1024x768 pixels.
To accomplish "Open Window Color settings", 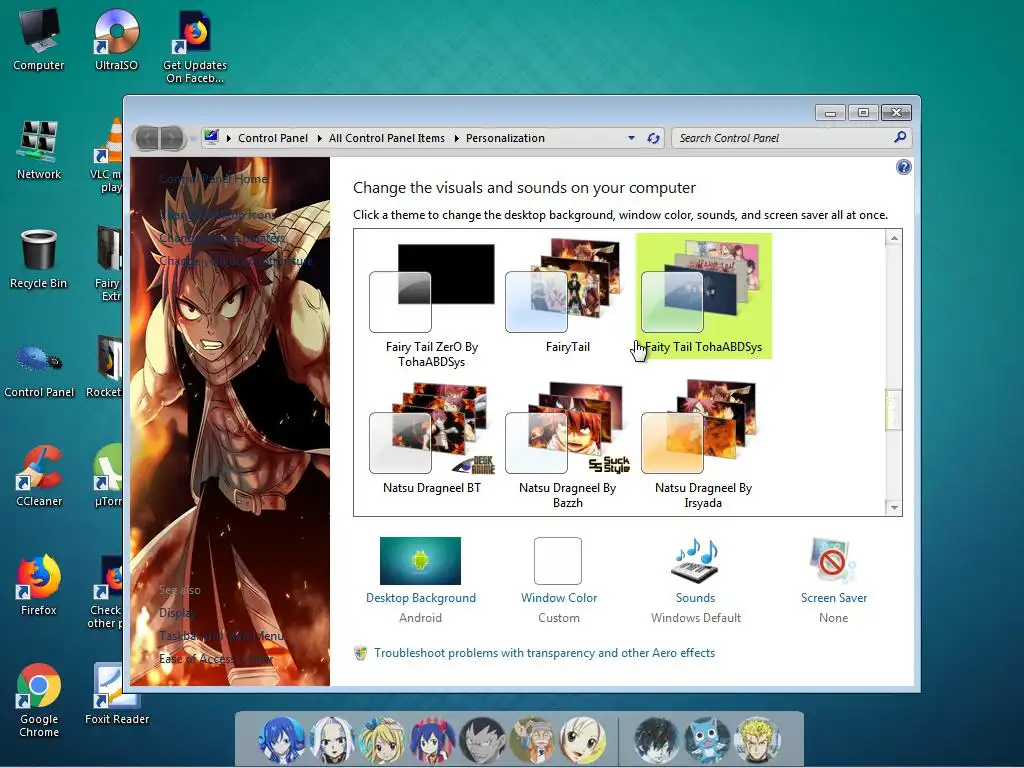I will (x=558, y=580).
